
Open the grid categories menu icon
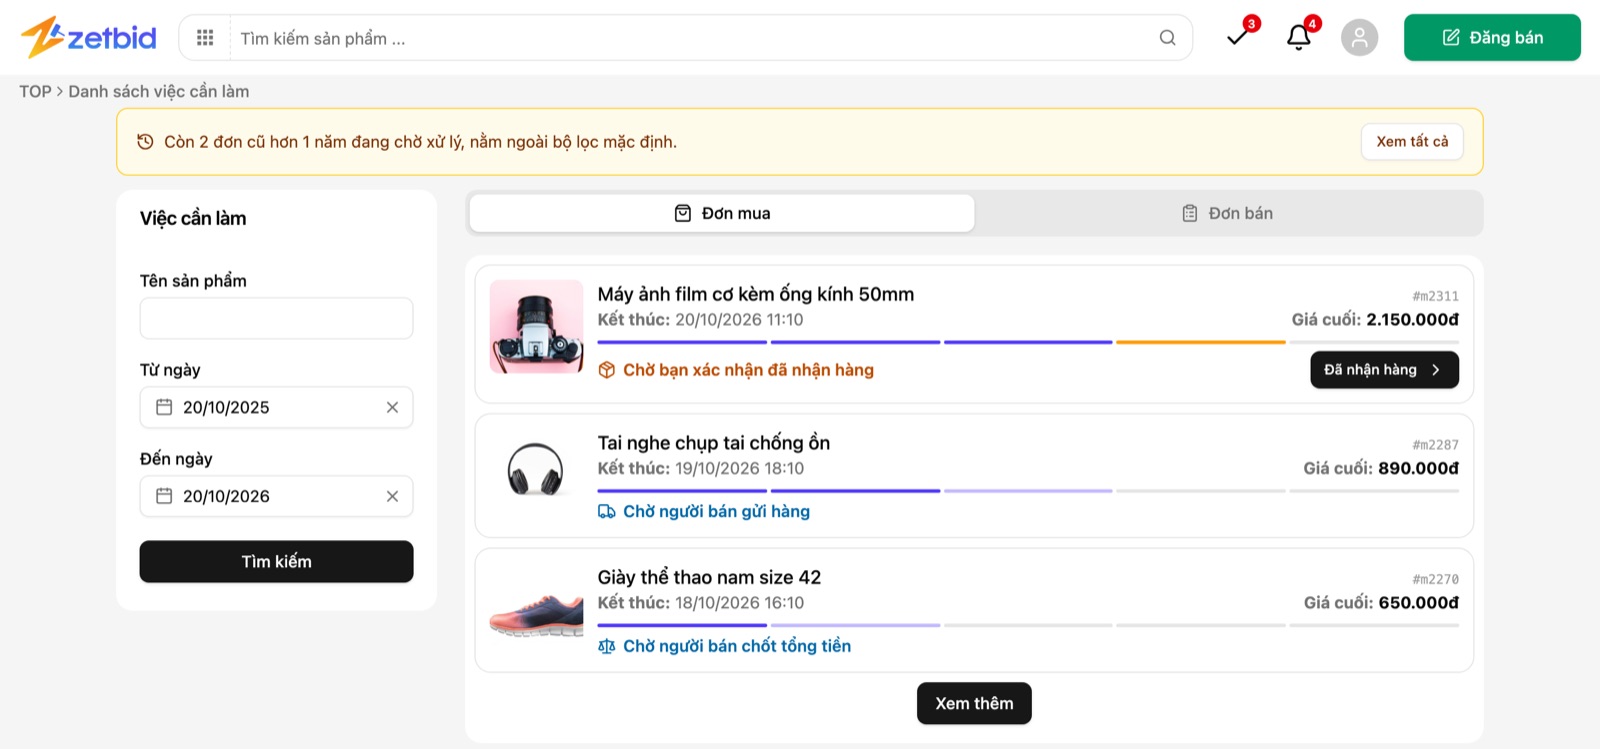[x=205, y=38]
